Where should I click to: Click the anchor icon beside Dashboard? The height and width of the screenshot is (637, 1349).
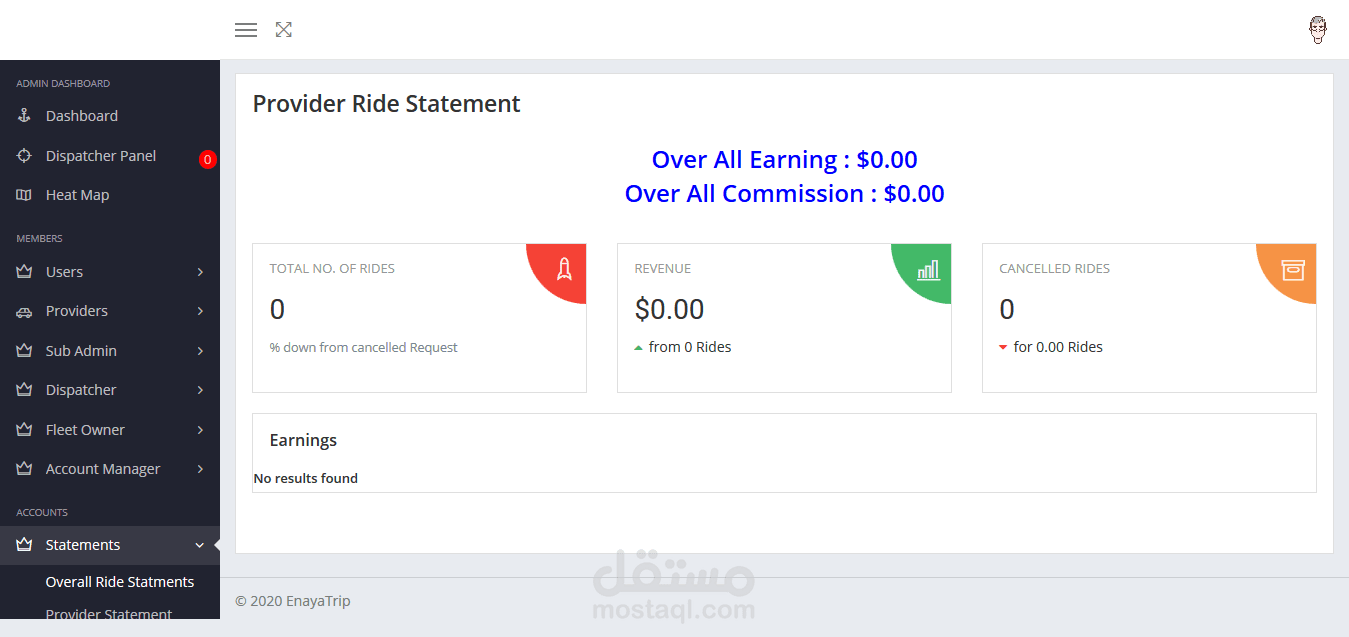click(x=25, y=116)
